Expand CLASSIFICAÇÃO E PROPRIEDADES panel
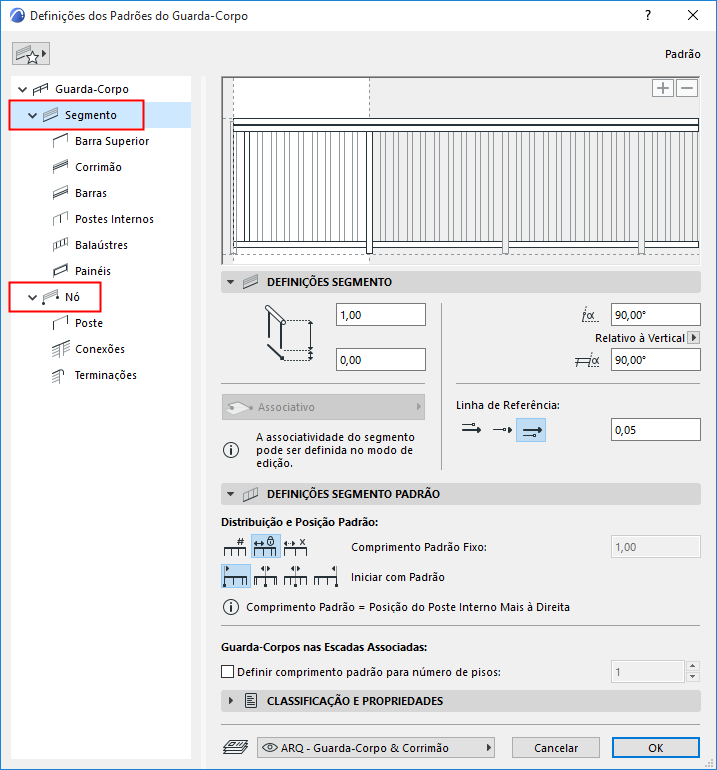This screenshot has height=770, width=717. [230, 701]
